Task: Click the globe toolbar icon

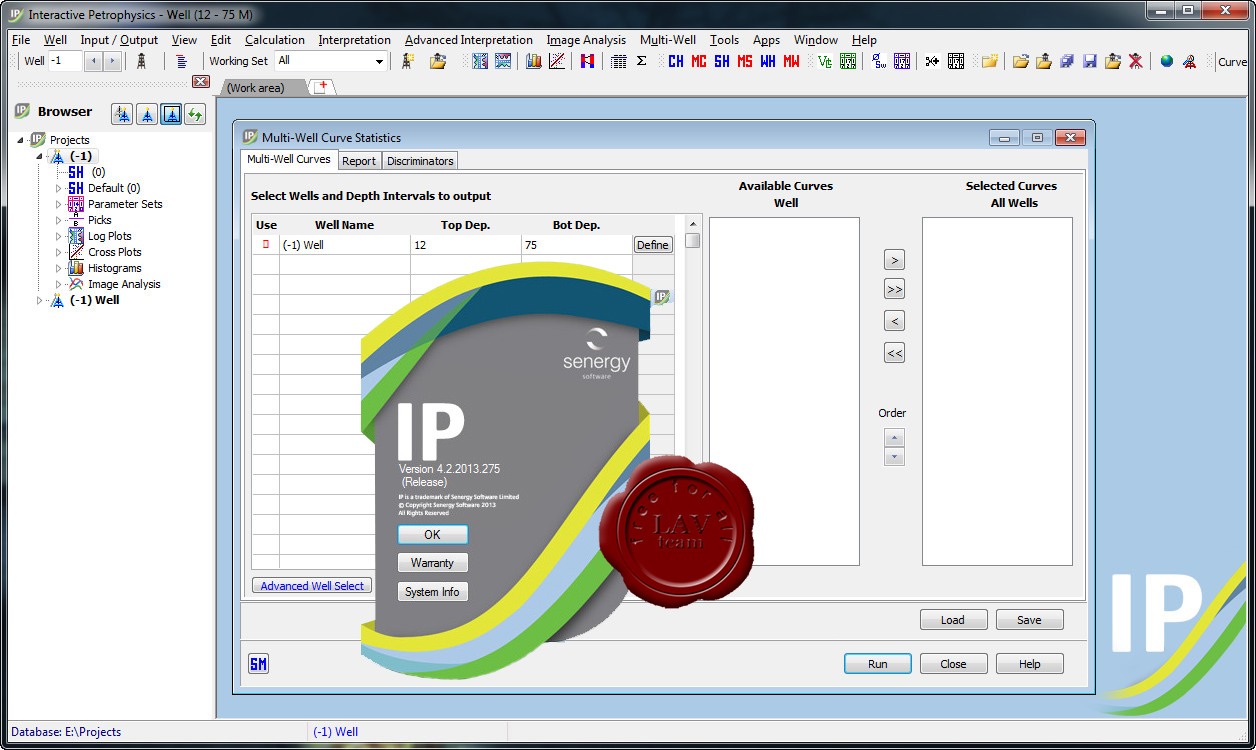Action: pos(1167,61)
